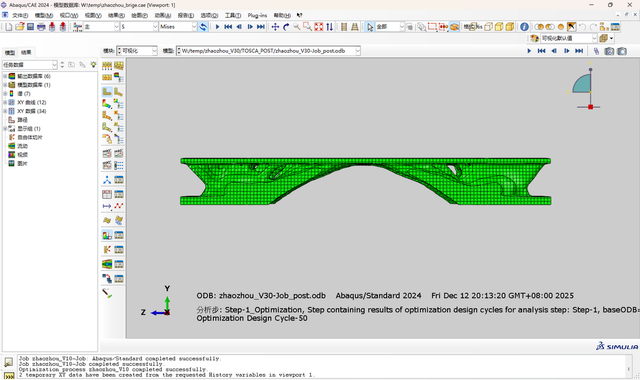Click the print icon in the top toolbar
This screenshot has height=380, width=640.
click(41, 27)
